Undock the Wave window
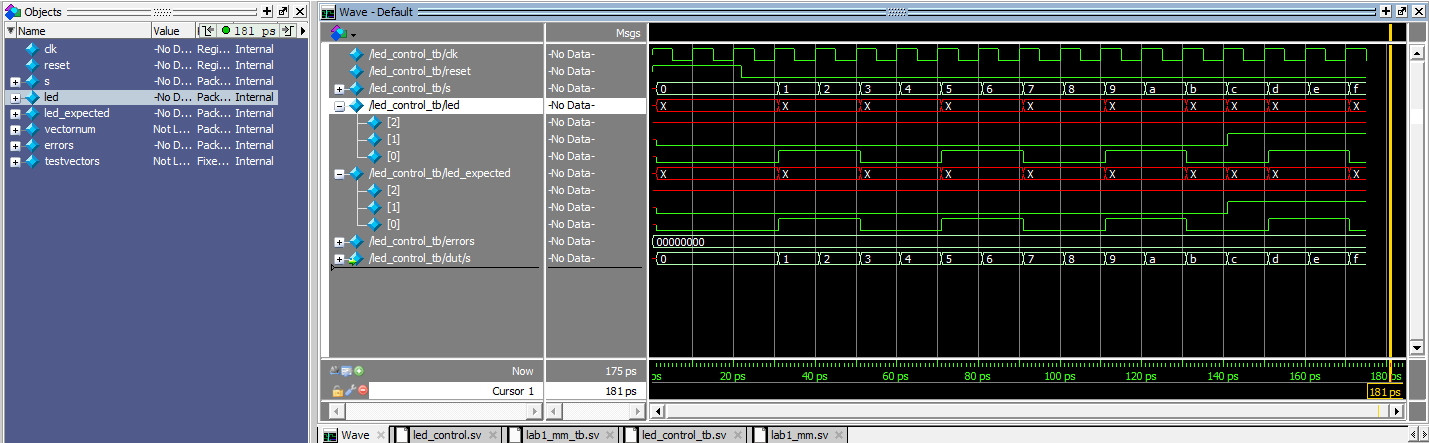 coord(1401,11)
